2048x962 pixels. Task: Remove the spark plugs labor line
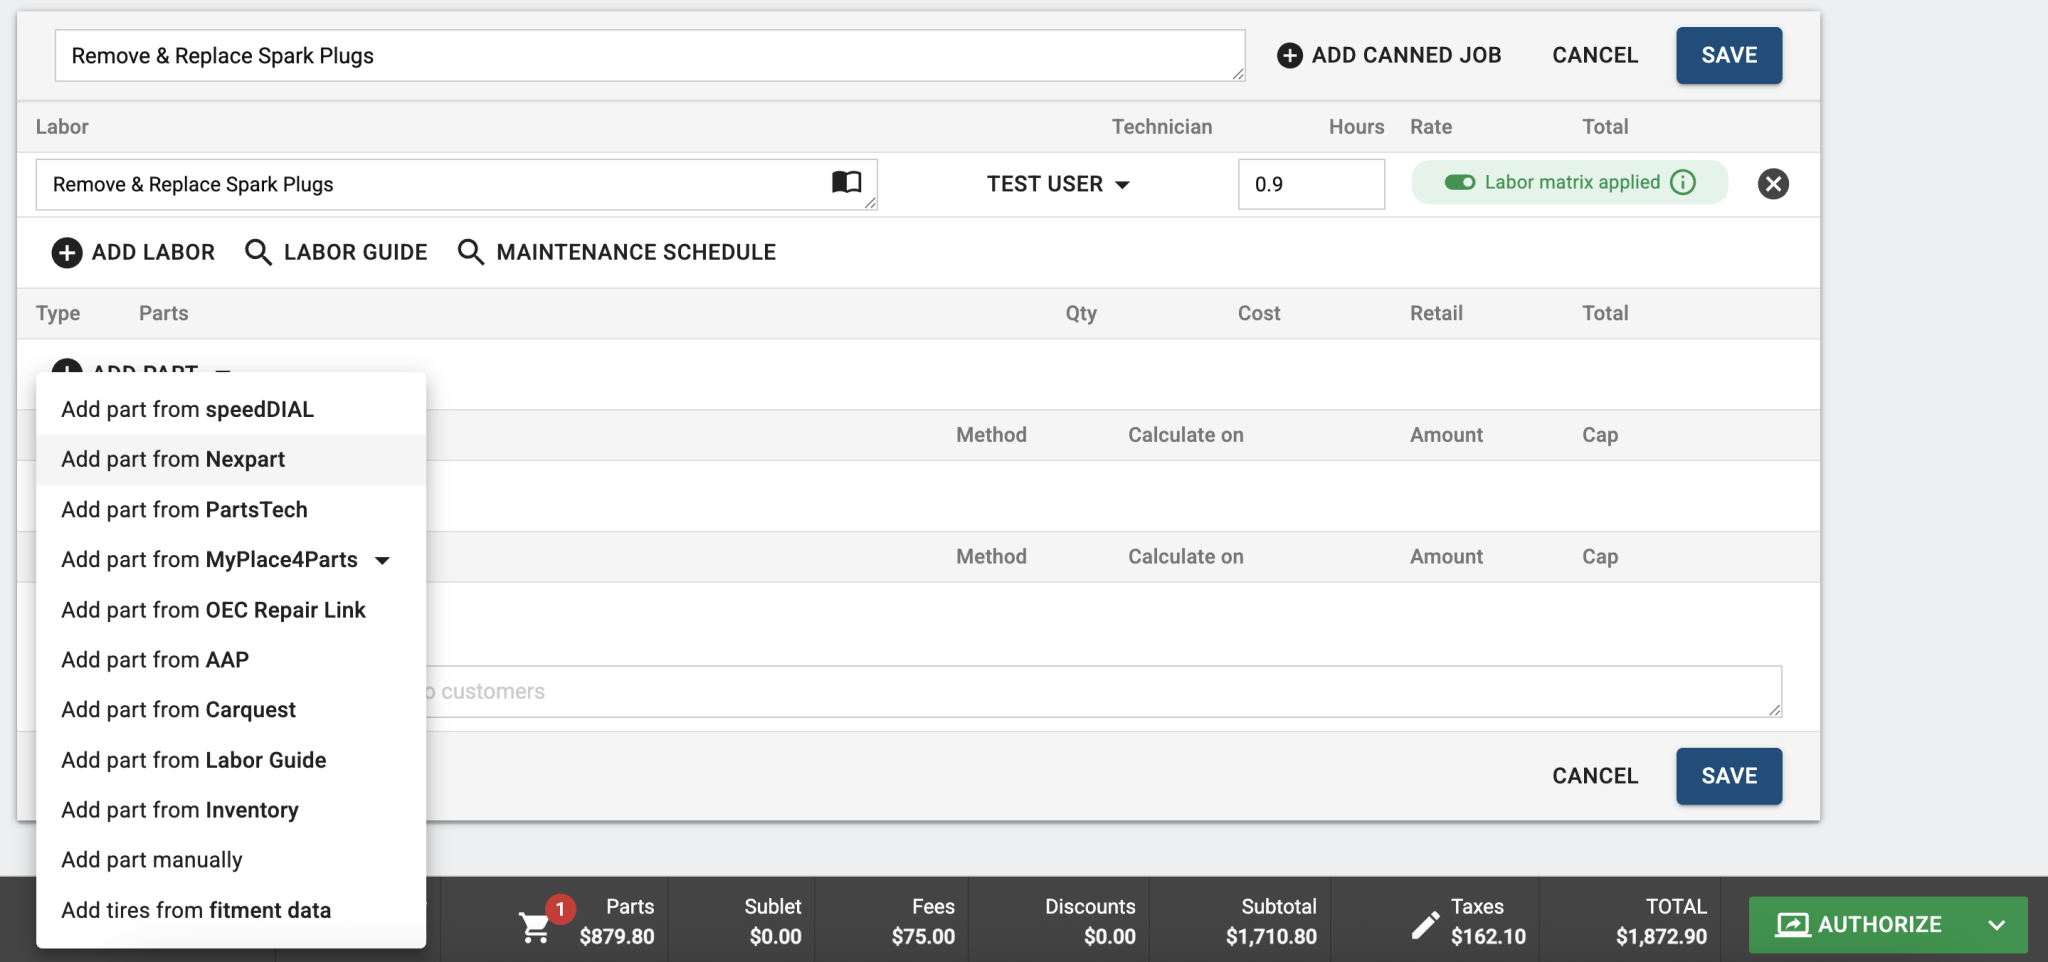point(1773,183)
